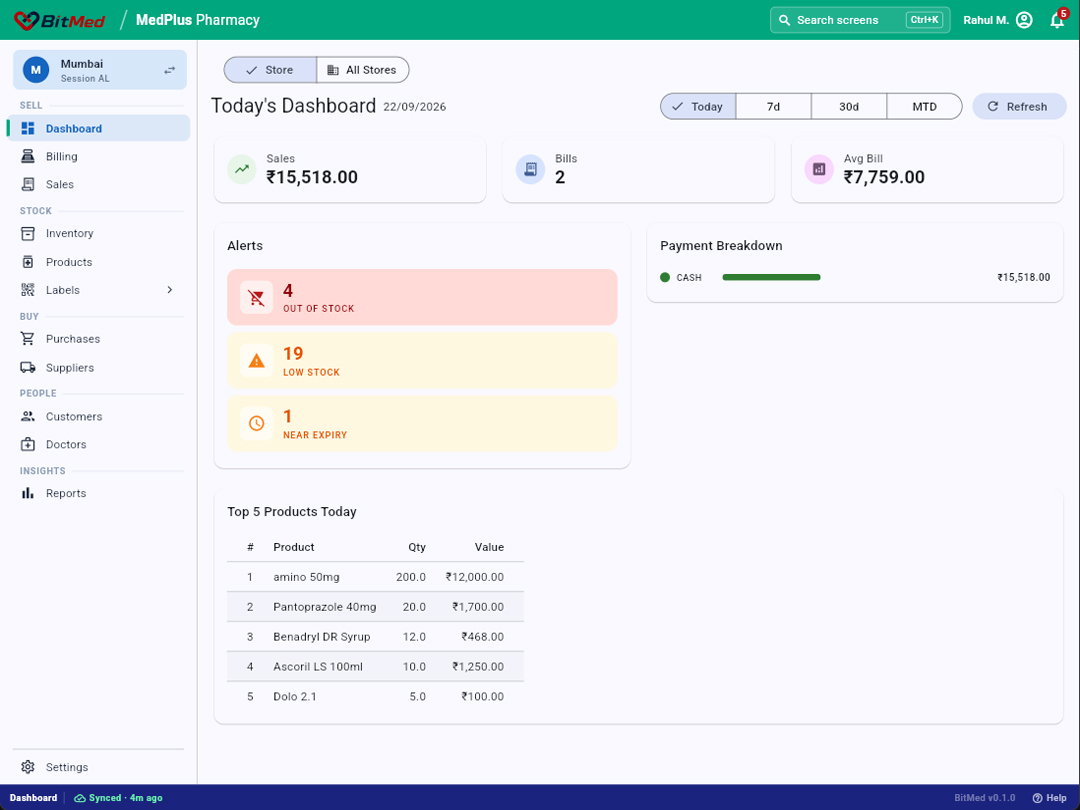The image size is (1080, 810).
Task: Click the Reports bar chart icon
Action: click(x=28, y=493)
